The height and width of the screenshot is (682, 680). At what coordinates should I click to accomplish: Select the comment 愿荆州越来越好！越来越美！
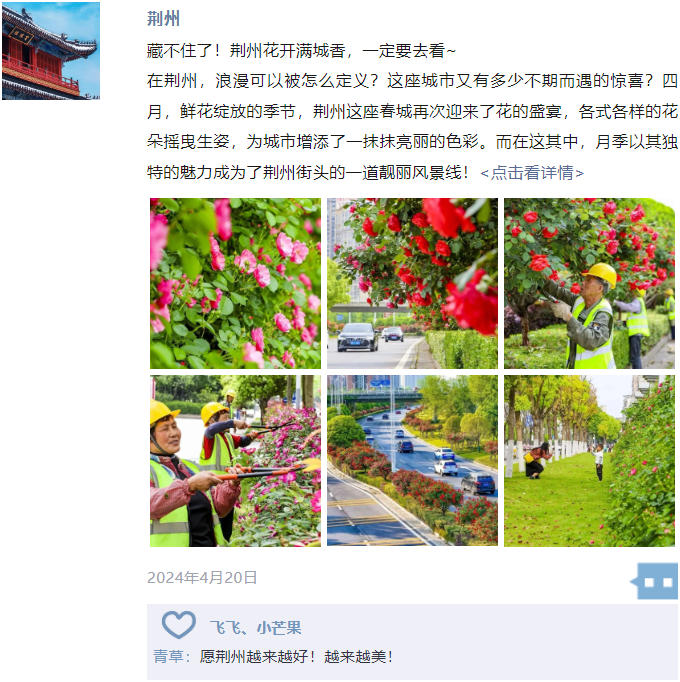[x=296, y=656]
